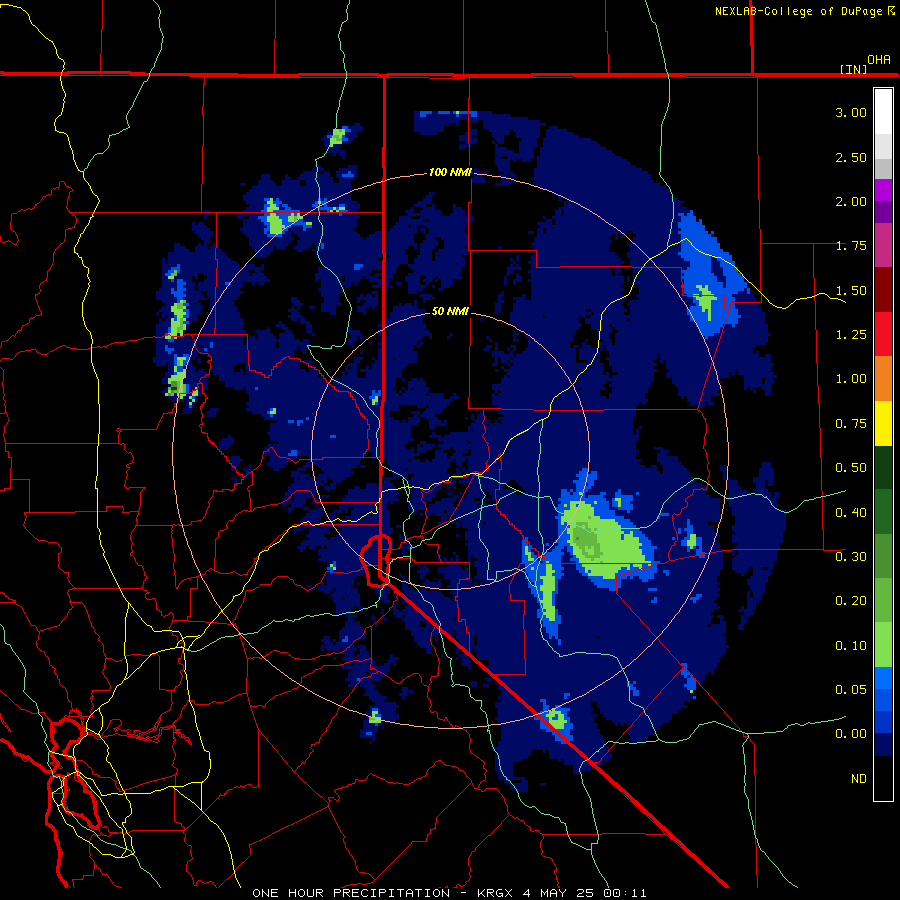Viewport: 900px width, 900px height.
Task: Select the yellow 0.75 legend swatch
Action: point(883,423)
